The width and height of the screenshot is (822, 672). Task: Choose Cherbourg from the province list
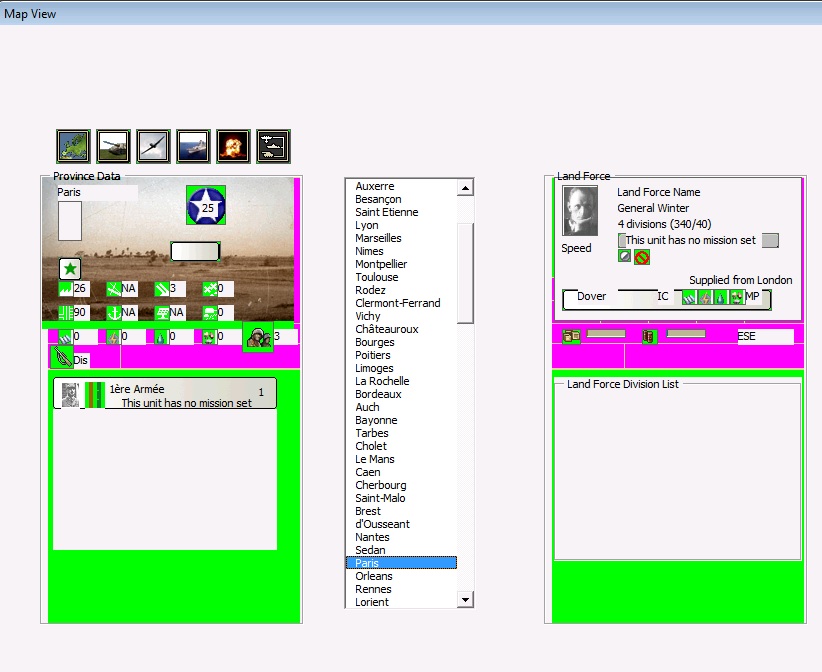tap(380, 485)
